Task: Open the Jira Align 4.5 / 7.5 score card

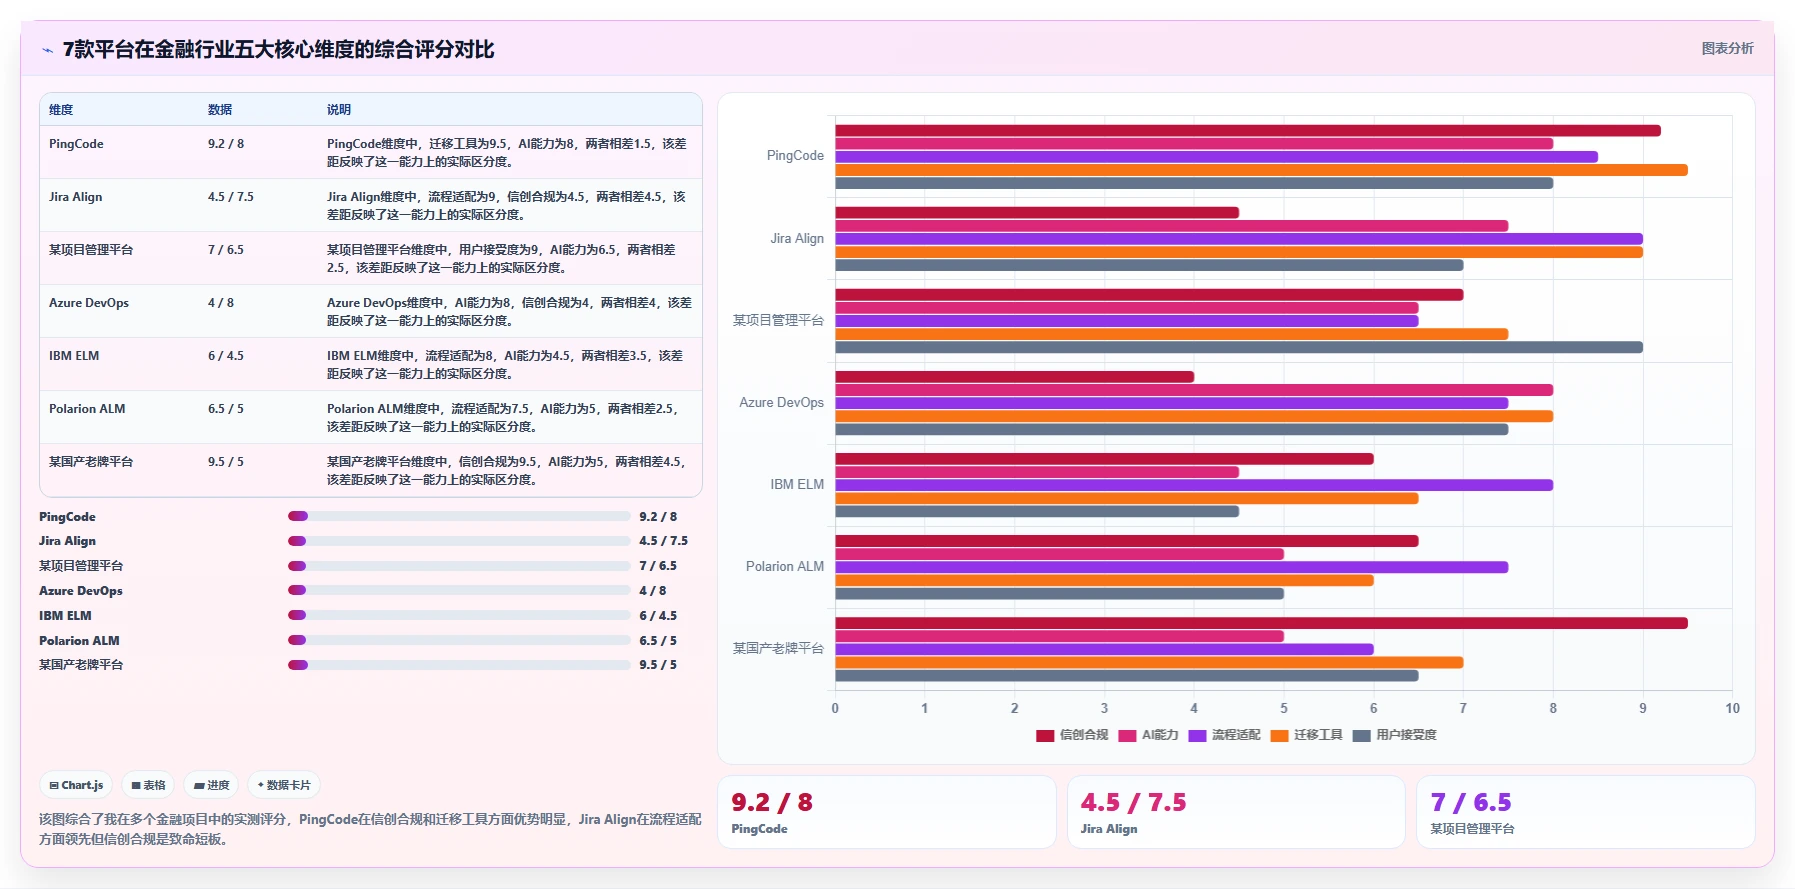Action: (1236, 812)
